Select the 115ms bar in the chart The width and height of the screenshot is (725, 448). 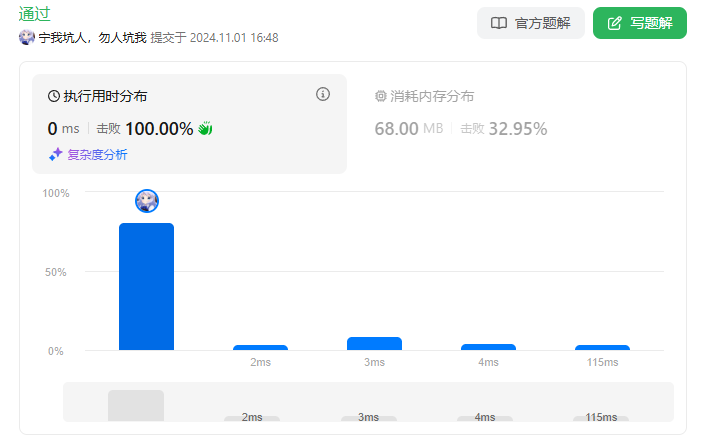(x=602, y=347)
